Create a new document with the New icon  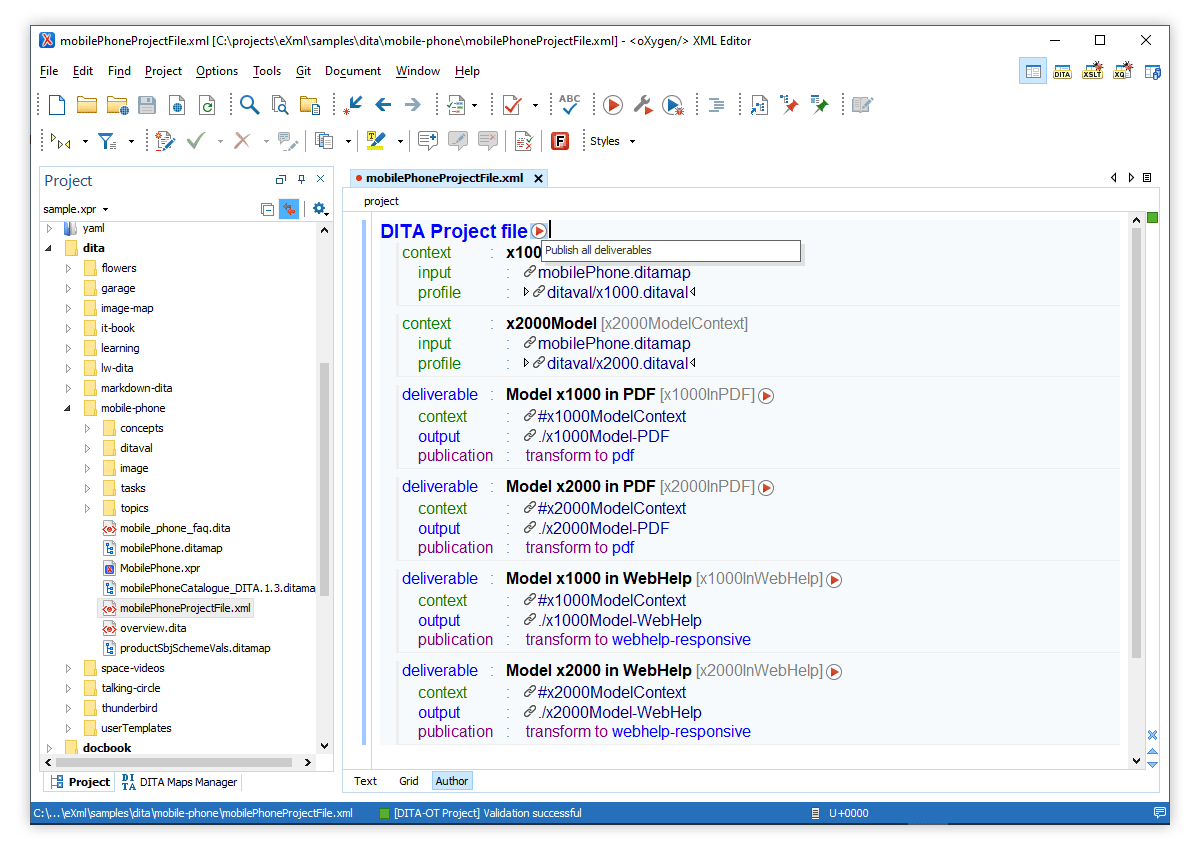(x=57, y=105)
